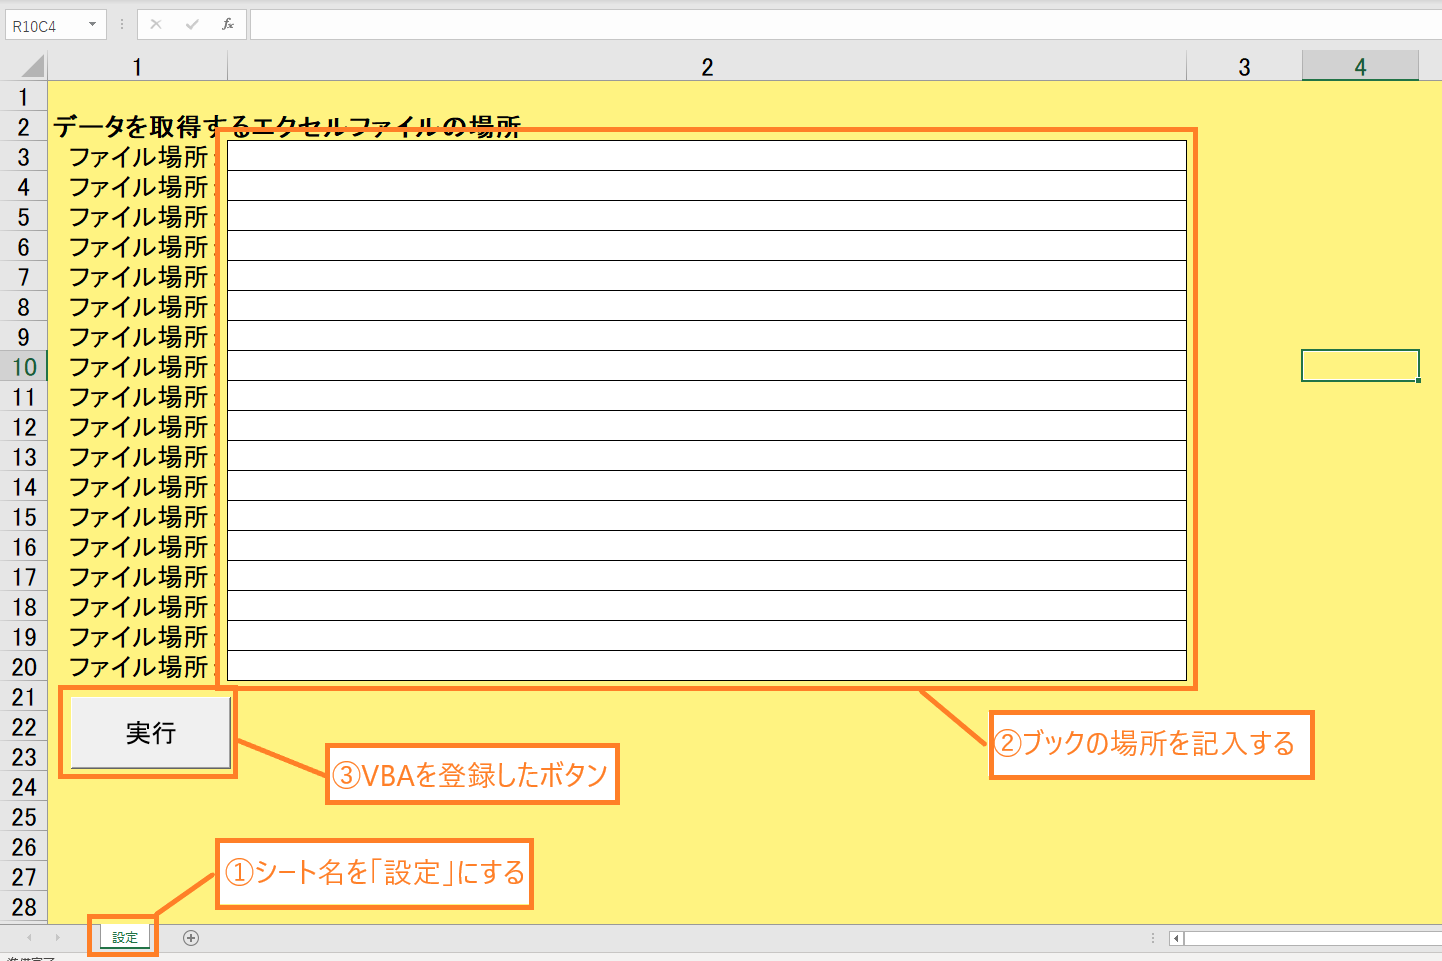The height and width of the screenshot is (961, 1442).
Task: Click the selected cell in row 10 column 4
Action: (x=1360, y=366)
